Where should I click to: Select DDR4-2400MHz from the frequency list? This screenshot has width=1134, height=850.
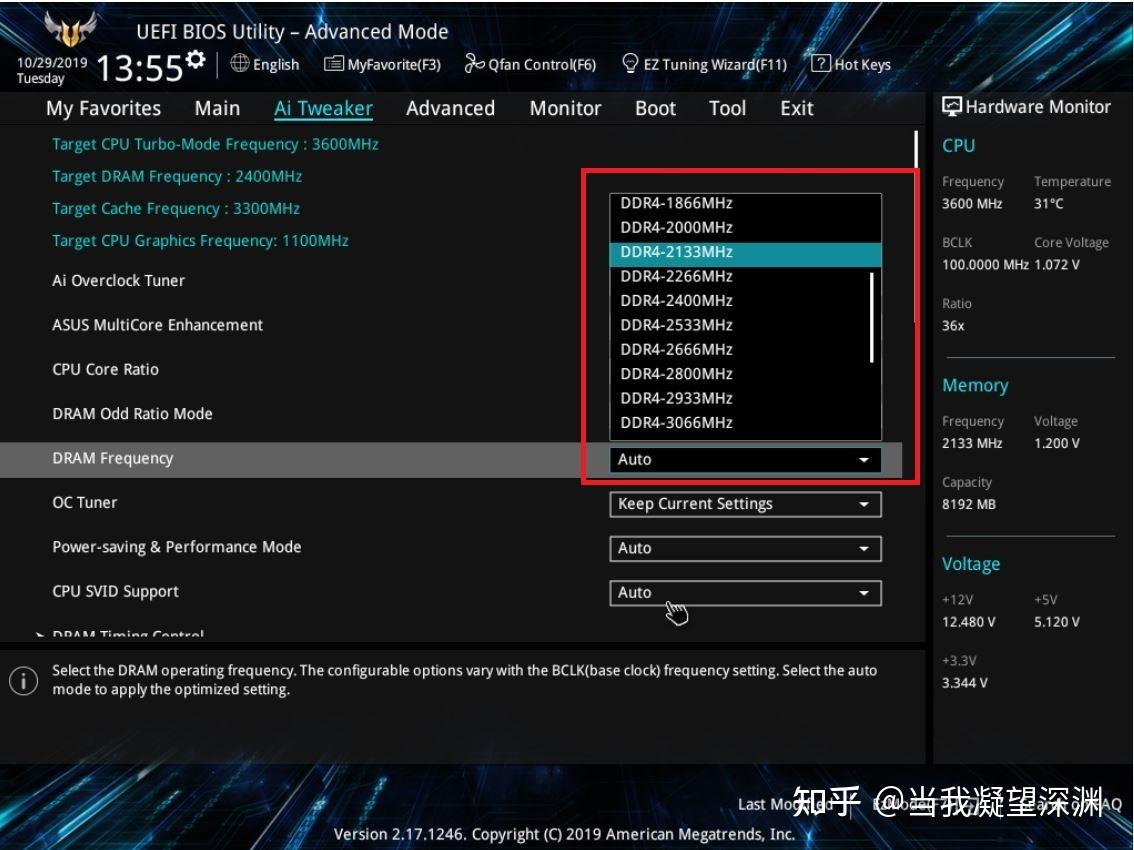676,300
